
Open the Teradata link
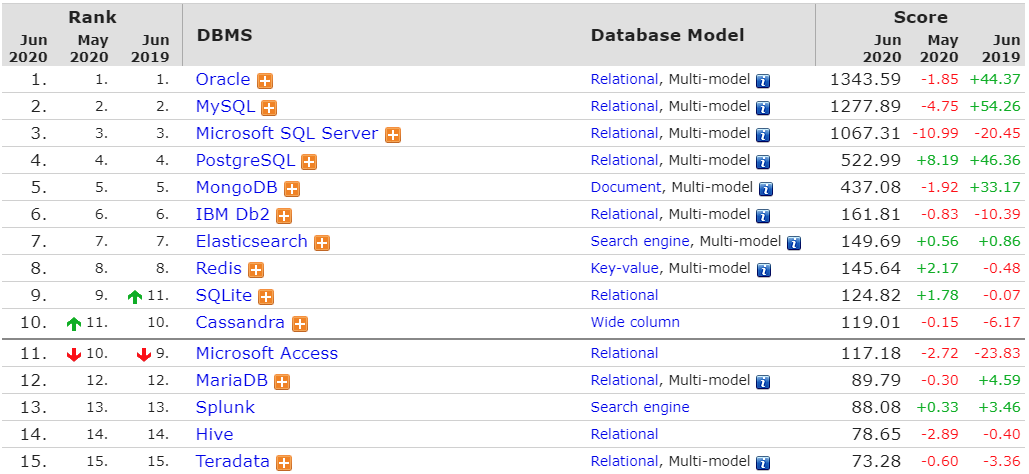(232, 461)
